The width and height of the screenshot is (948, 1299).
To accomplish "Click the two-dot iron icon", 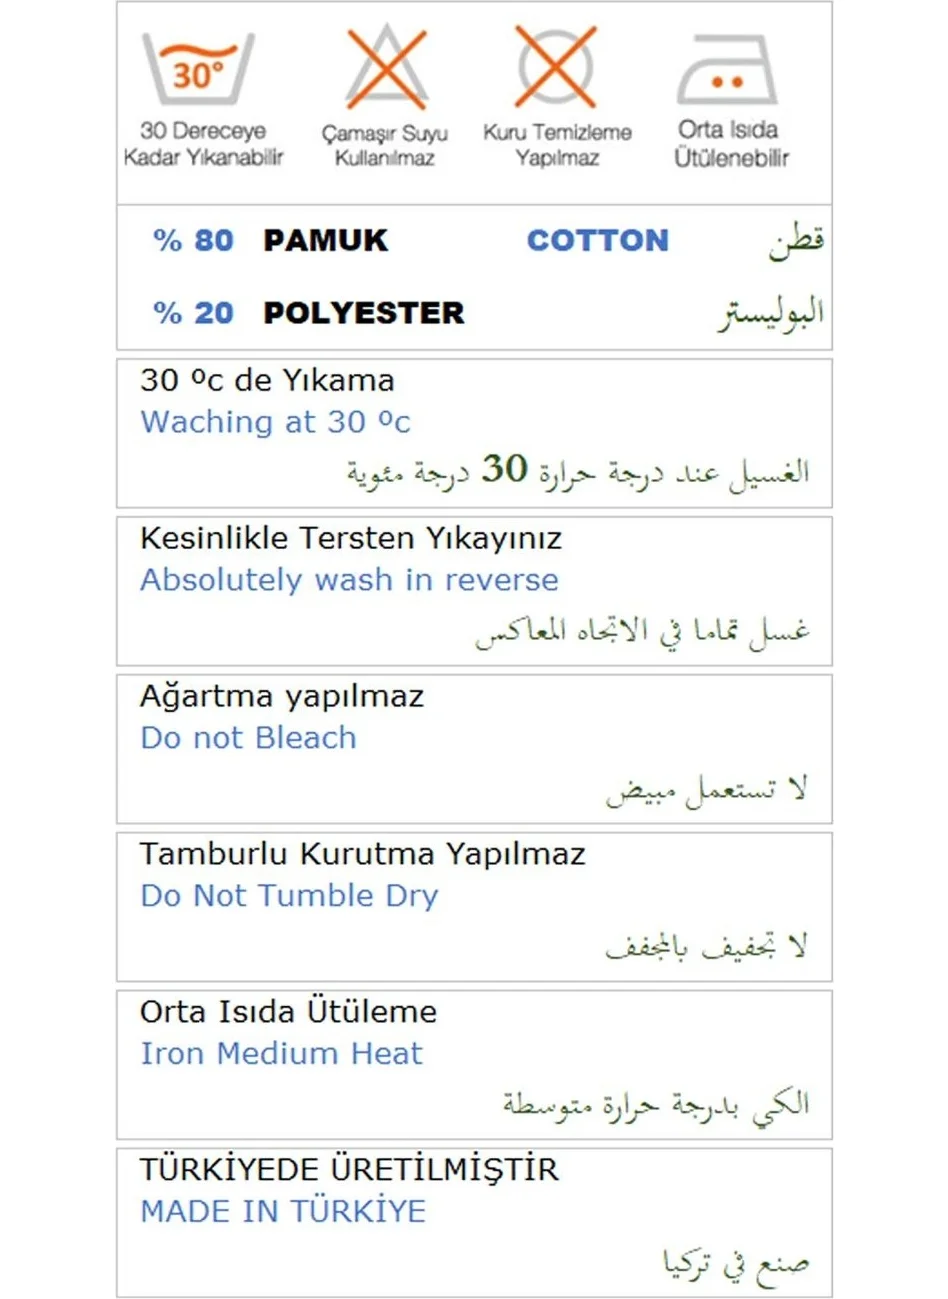I will (x=726, y=69).
